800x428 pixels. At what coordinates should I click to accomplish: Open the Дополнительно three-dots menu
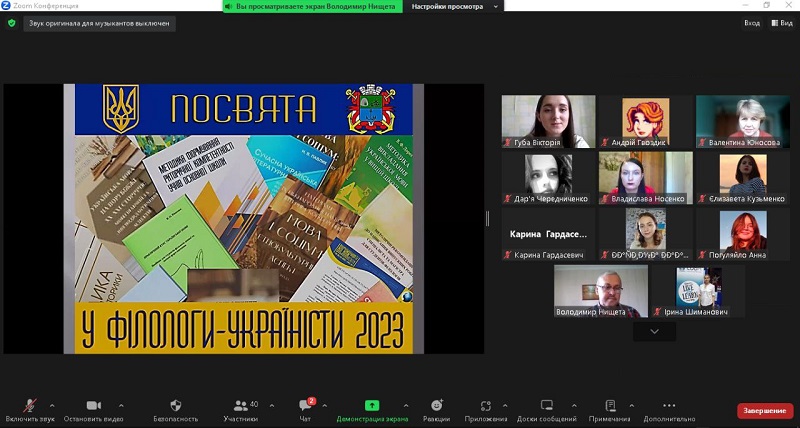(x=669, y=406)
